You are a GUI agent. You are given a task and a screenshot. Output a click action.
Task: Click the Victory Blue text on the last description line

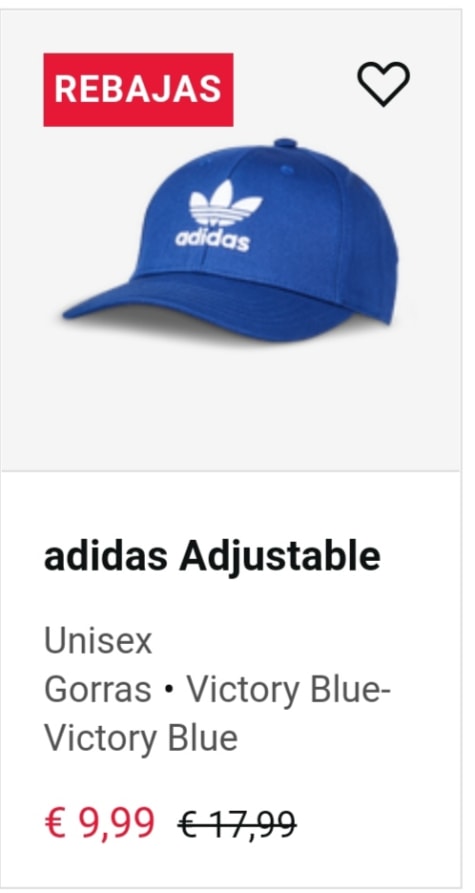pos(141,739)
